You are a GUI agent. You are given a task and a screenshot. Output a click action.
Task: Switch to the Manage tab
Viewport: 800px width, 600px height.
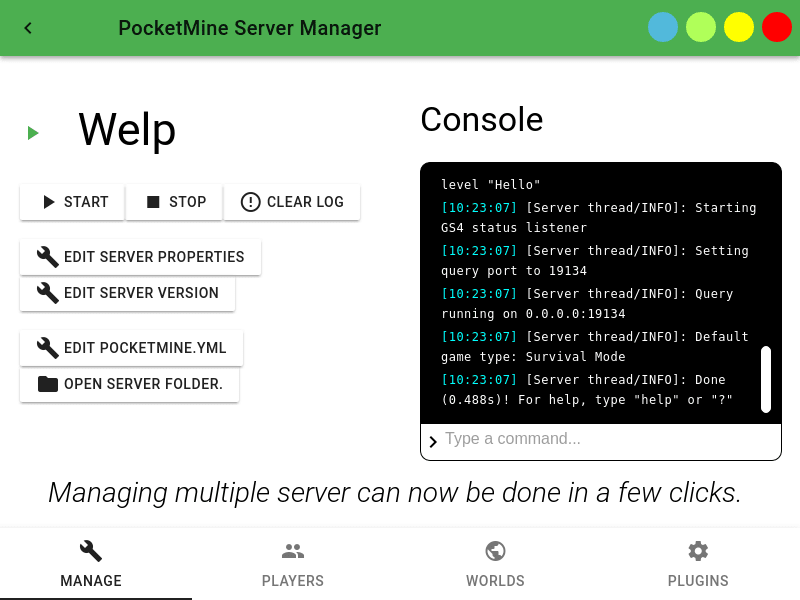tap(91, 564)
